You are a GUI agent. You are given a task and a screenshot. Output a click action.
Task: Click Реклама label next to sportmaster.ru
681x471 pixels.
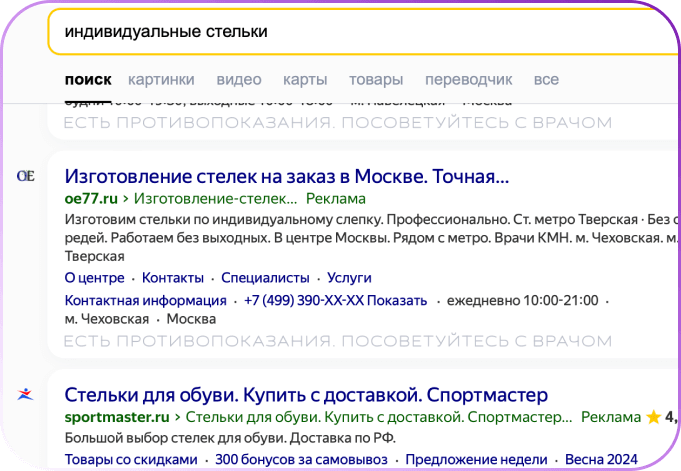tap(611, 417)
